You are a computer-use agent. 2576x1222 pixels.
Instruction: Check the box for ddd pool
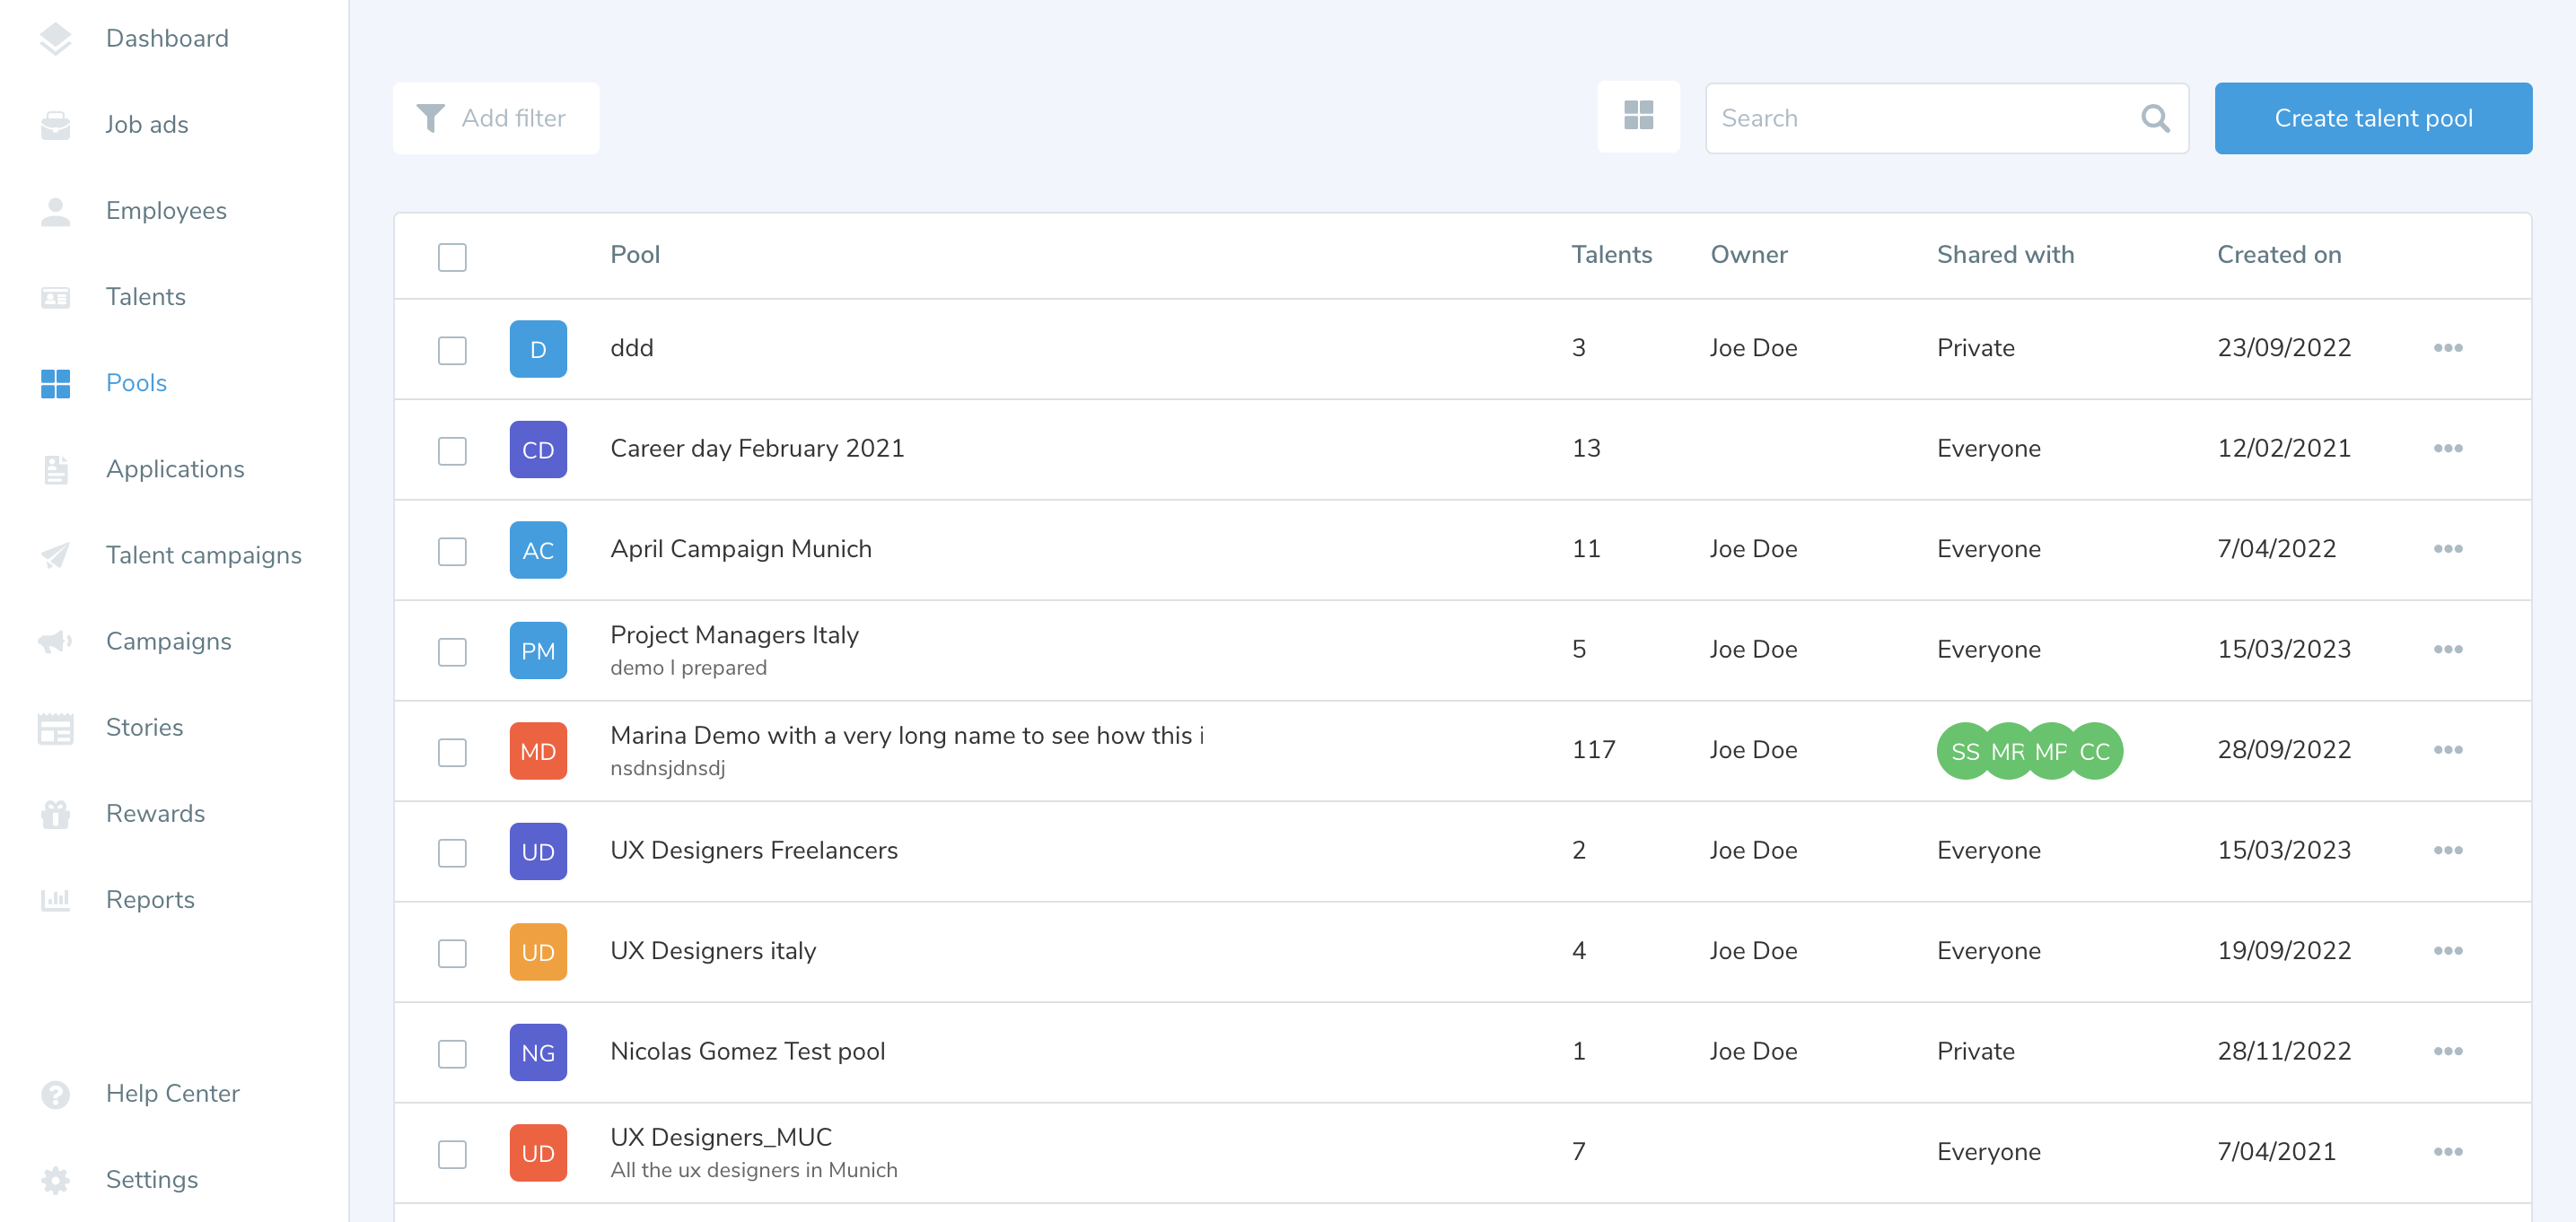point(452,349)
